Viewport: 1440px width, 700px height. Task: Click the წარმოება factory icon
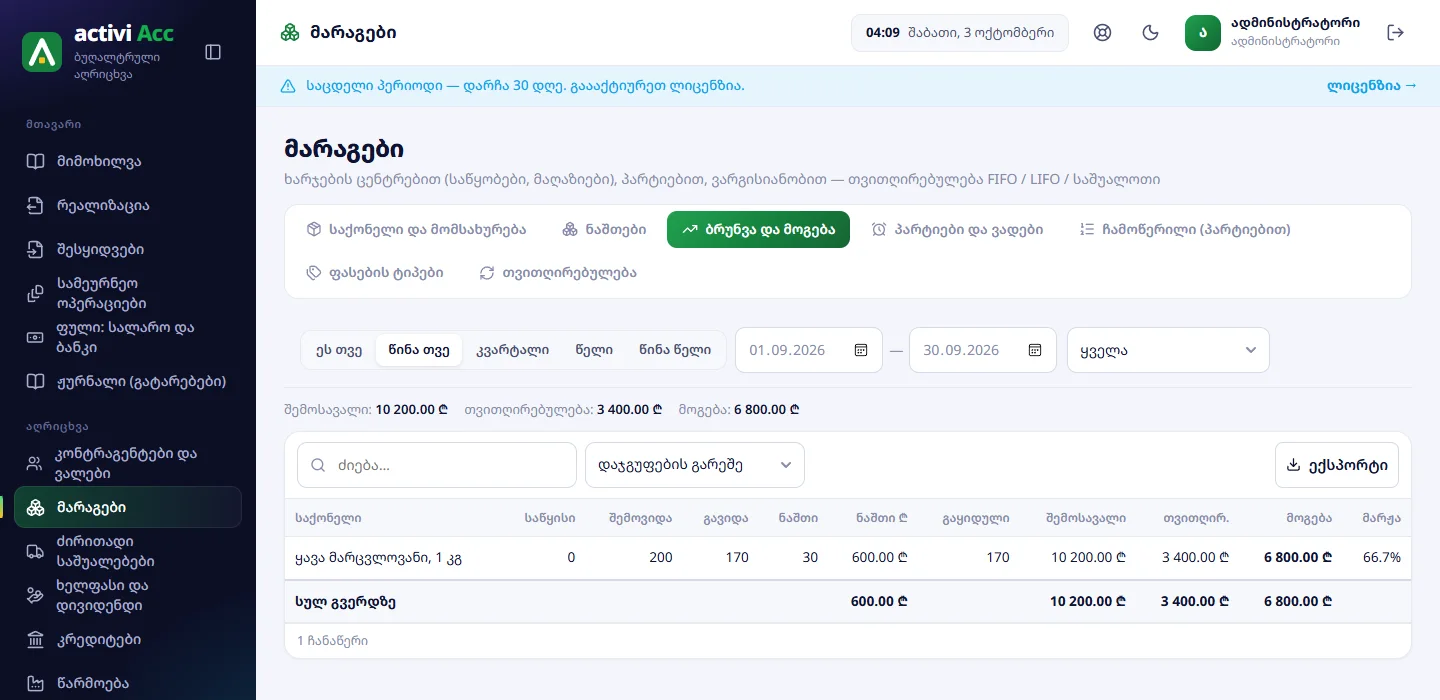point(35,684)
